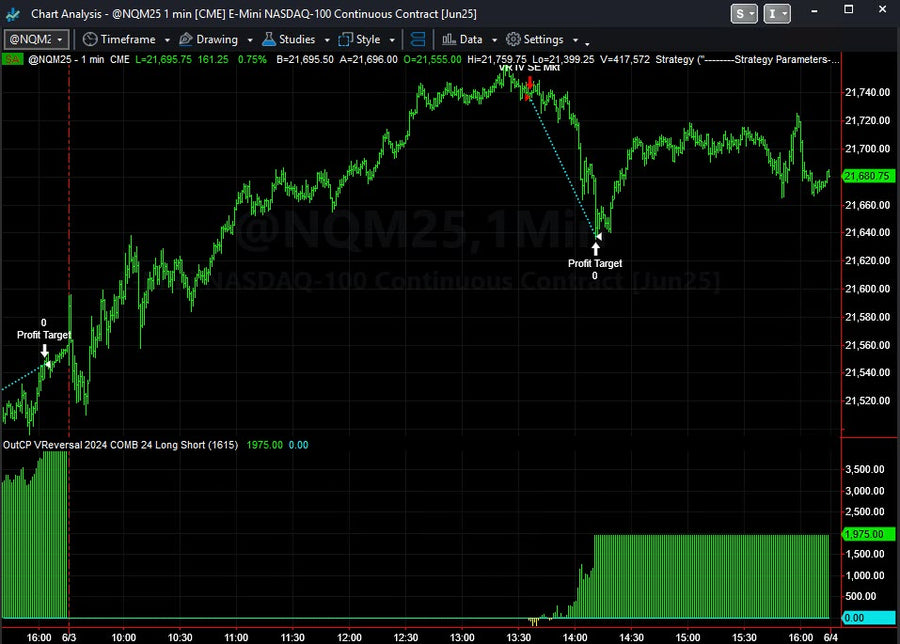Open the toolbar overflow arrow
900x644 pixels.
coord(587,43)
